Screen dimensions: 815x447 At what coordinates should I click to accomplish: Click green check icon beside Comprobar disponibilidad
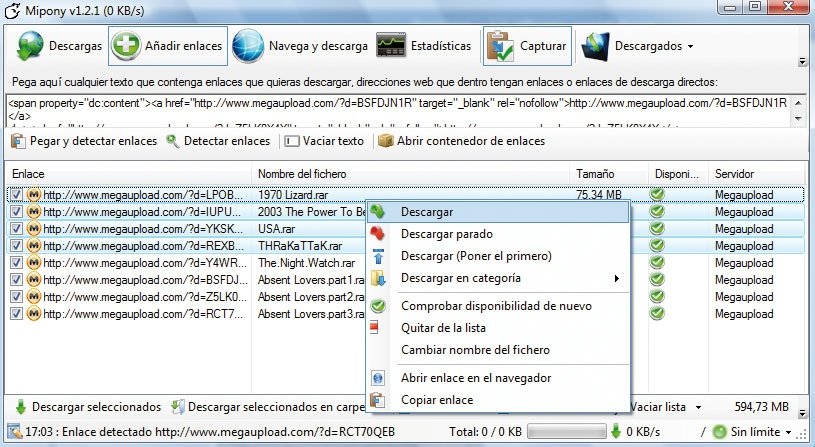378,306
